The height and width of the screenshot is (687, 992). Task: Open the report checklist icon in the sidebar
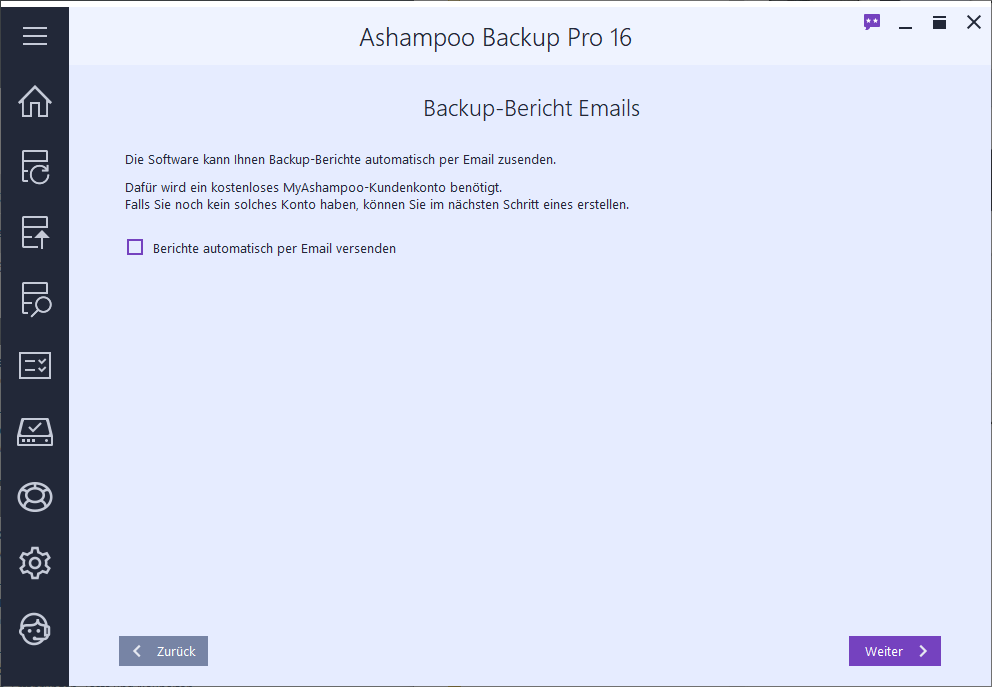[x=35, y=366]
